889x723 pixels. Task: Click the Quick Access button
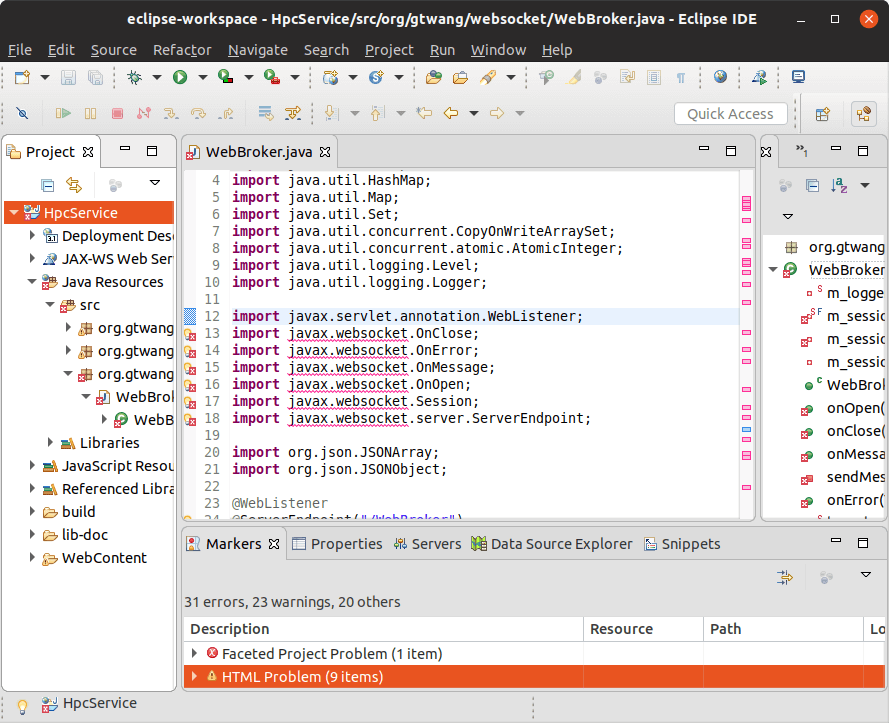pyautogui.click(x=730, y=113)
